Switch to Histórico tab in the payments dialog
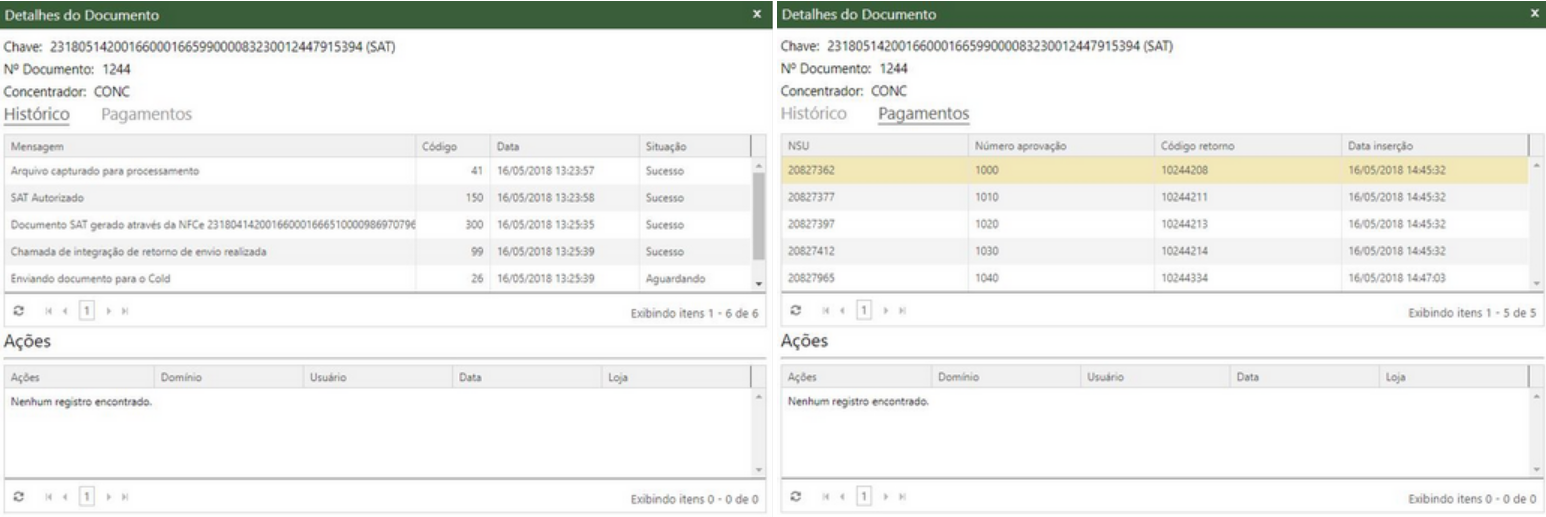 tap(813, 114)
